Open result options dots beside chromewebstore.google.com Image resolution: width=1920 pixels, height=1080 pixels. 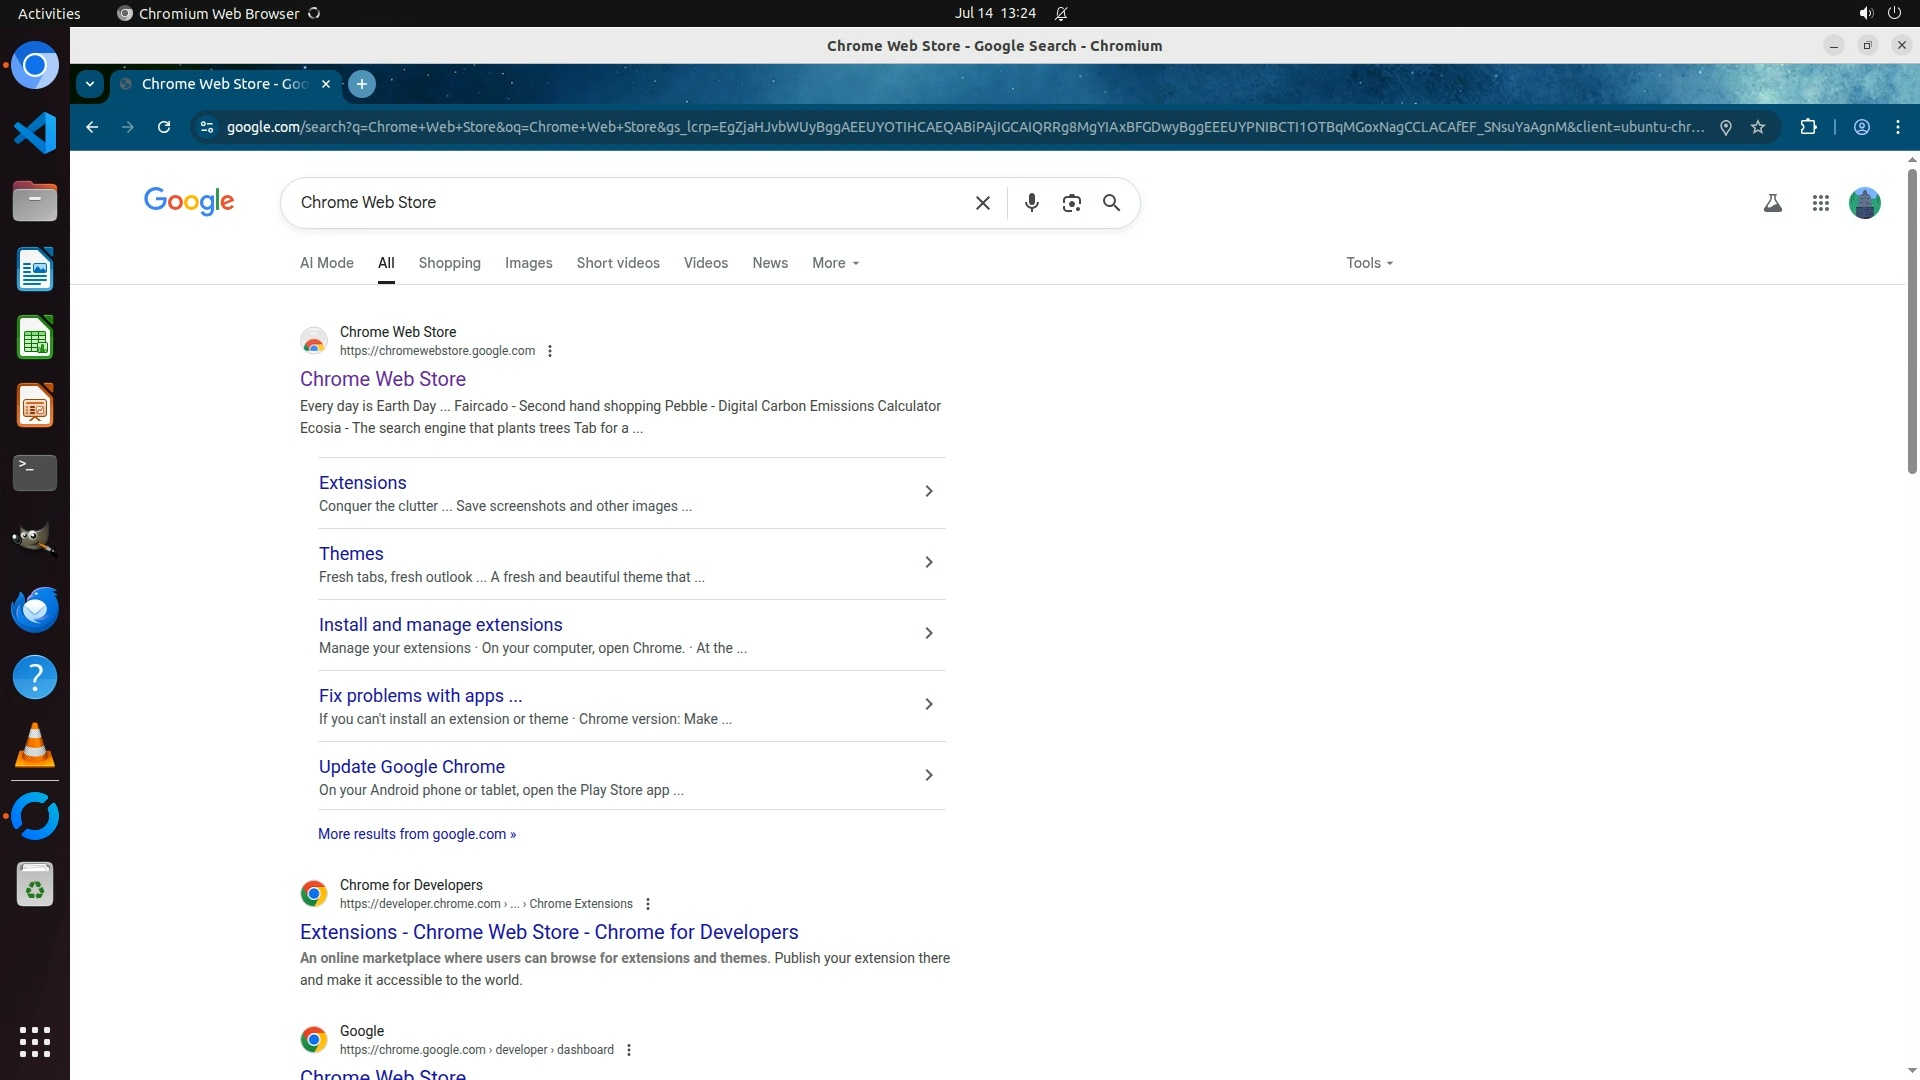550,351
